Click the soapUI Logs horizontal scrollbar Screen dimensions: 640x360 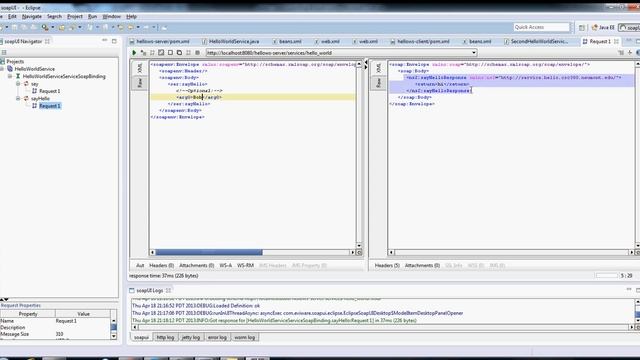[383, 327]
